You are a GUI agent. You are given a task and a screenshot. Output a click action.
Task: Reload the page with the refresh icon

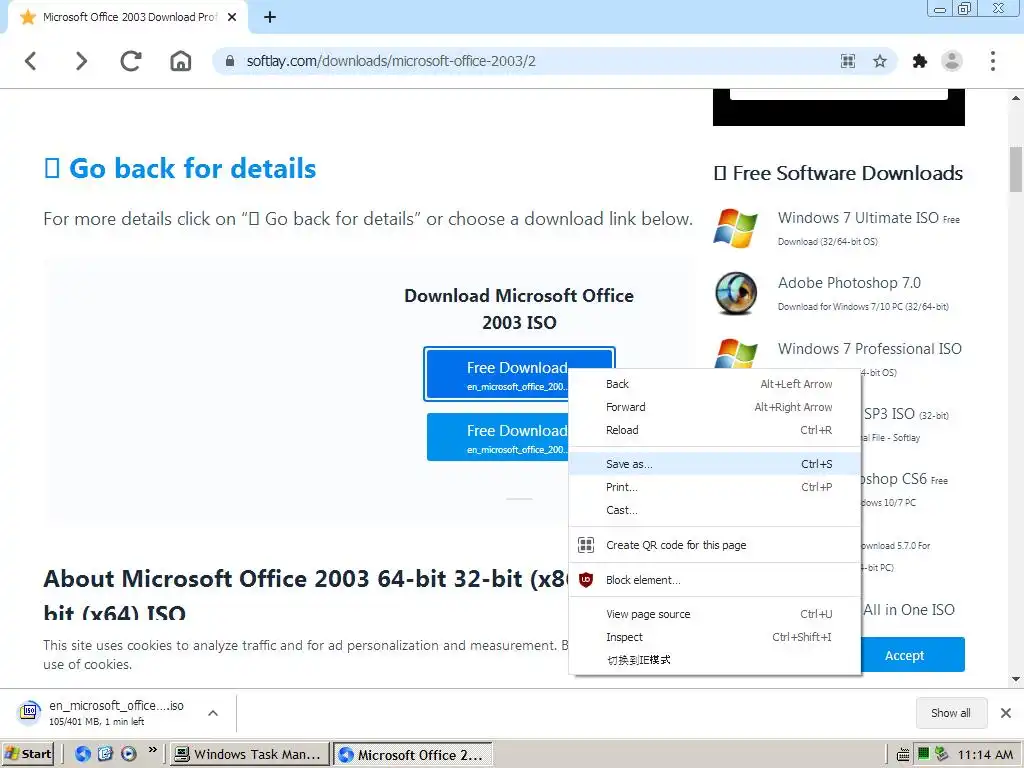tap(131, 61)
